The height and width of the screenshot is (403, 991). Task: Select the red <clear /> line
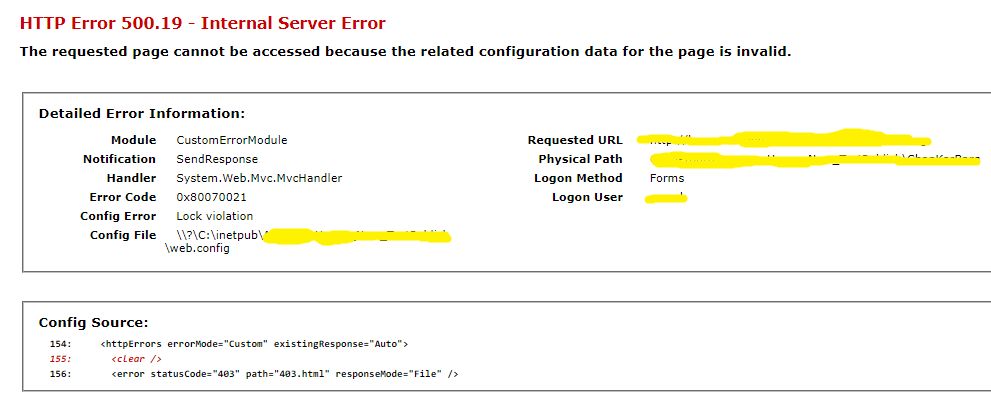(x=137, y=359)
